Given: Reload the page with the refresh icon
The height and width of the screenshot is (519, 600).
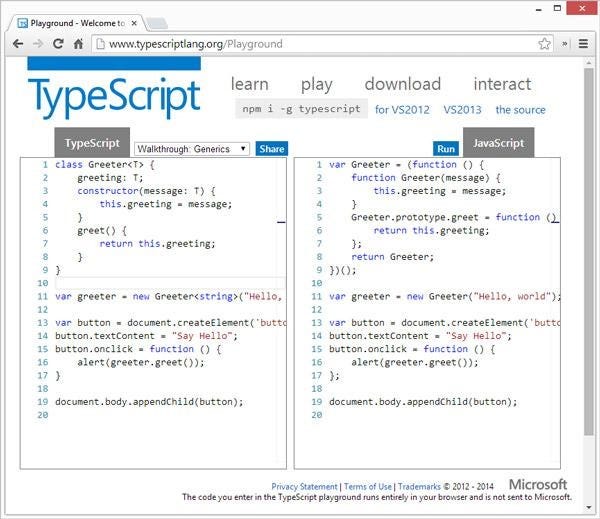Looking at the screenshot, I should point(58,44).
